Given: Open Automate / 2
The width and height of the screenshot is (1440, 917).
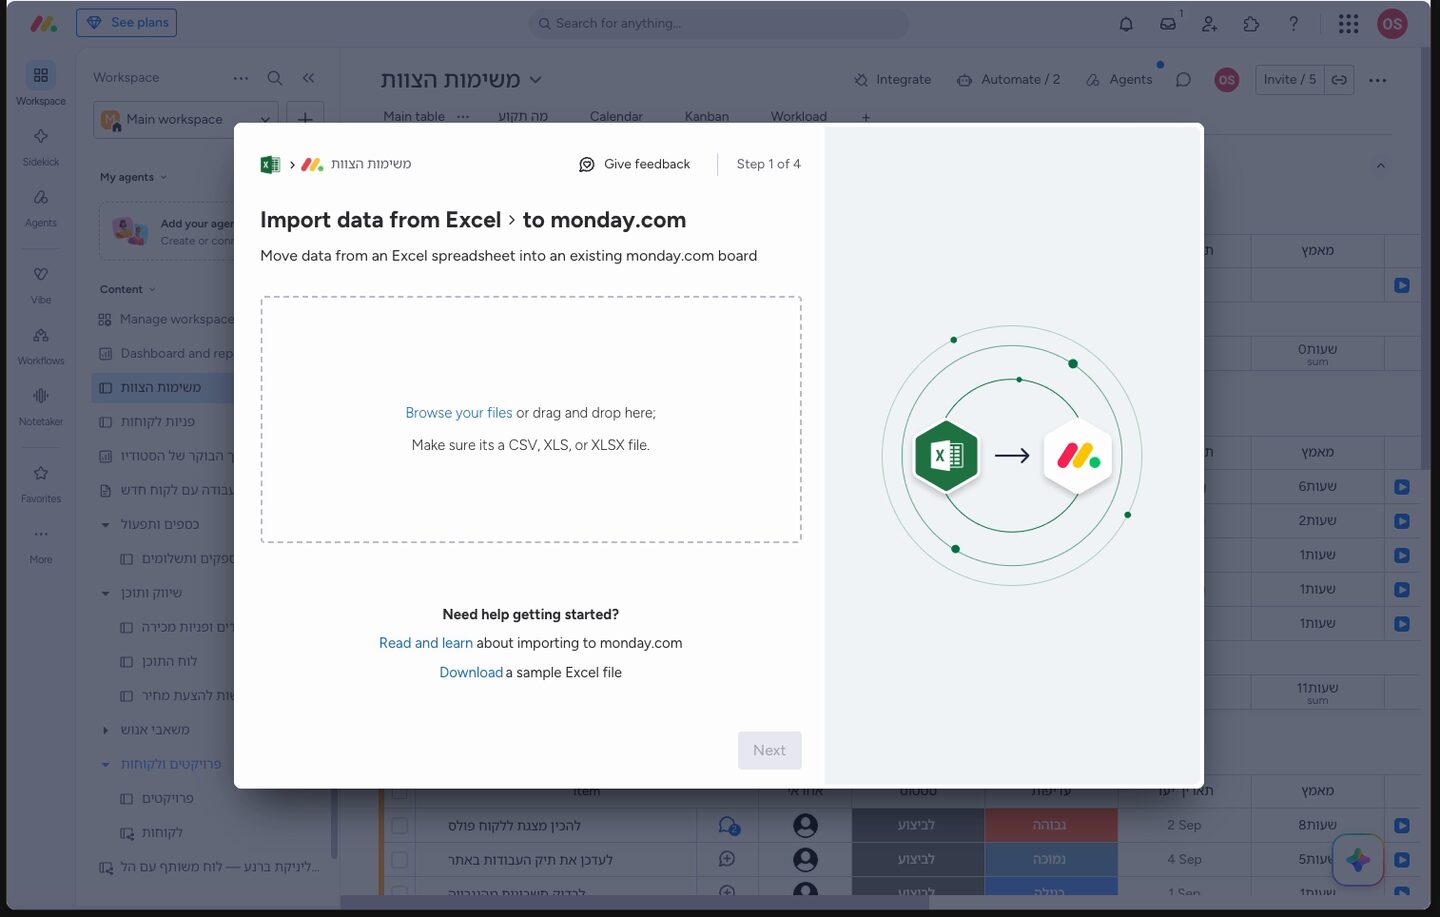Looking at the screenshot, I should point(1008,80).
